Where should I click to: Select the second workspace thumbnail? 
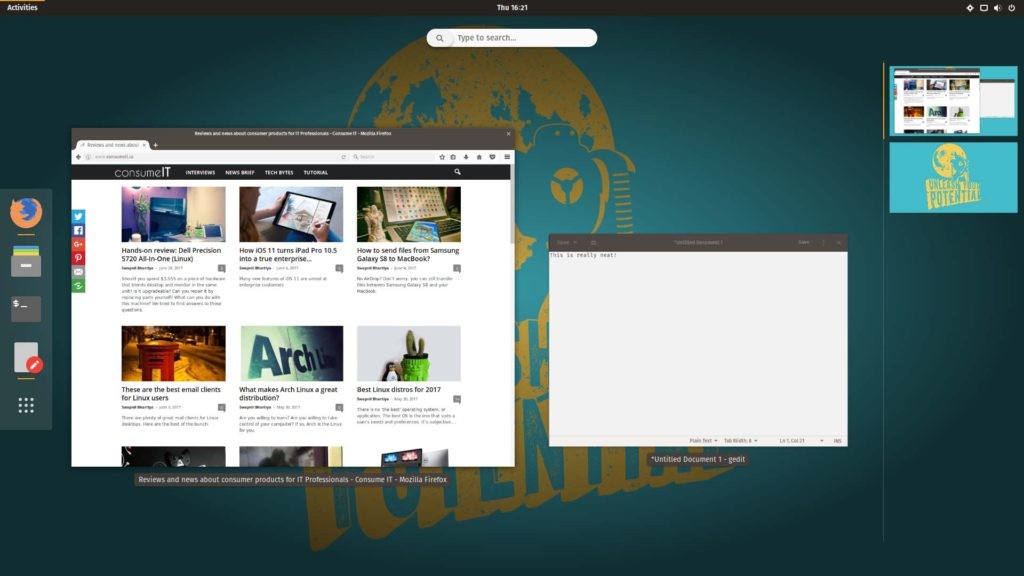tap(952, 177)
